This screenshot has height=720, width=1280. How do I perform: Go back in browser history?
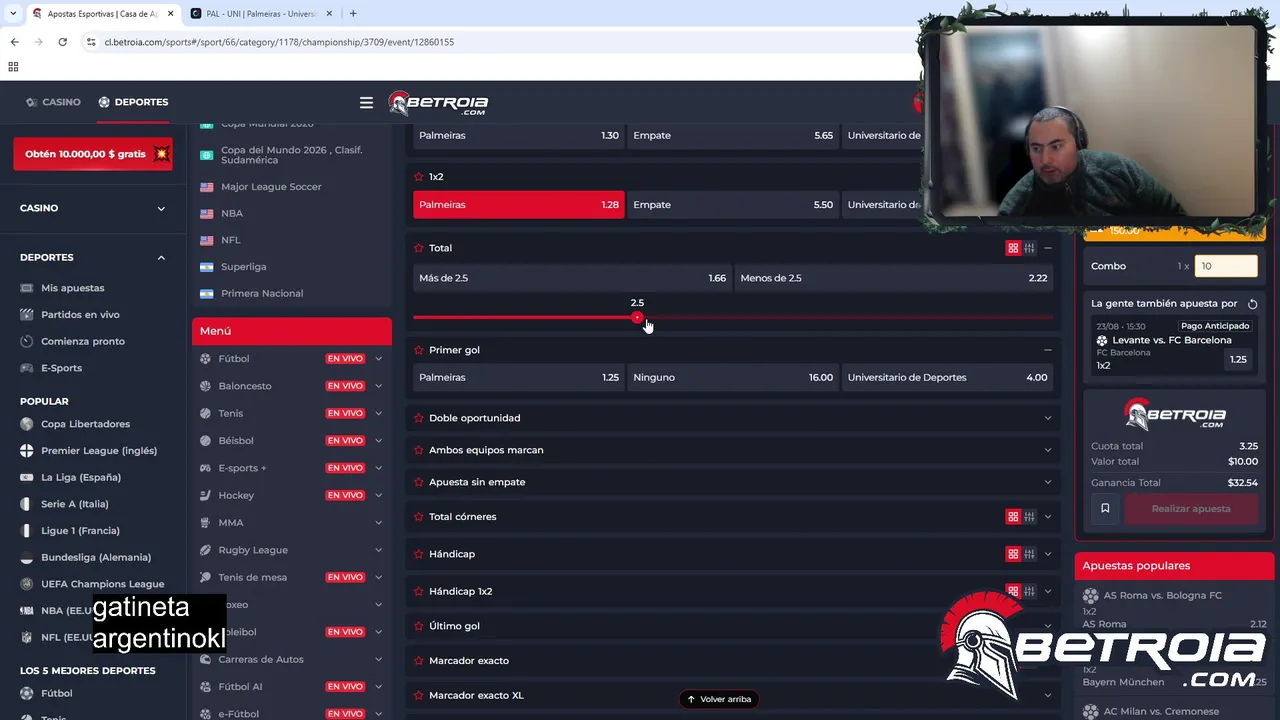14,42
